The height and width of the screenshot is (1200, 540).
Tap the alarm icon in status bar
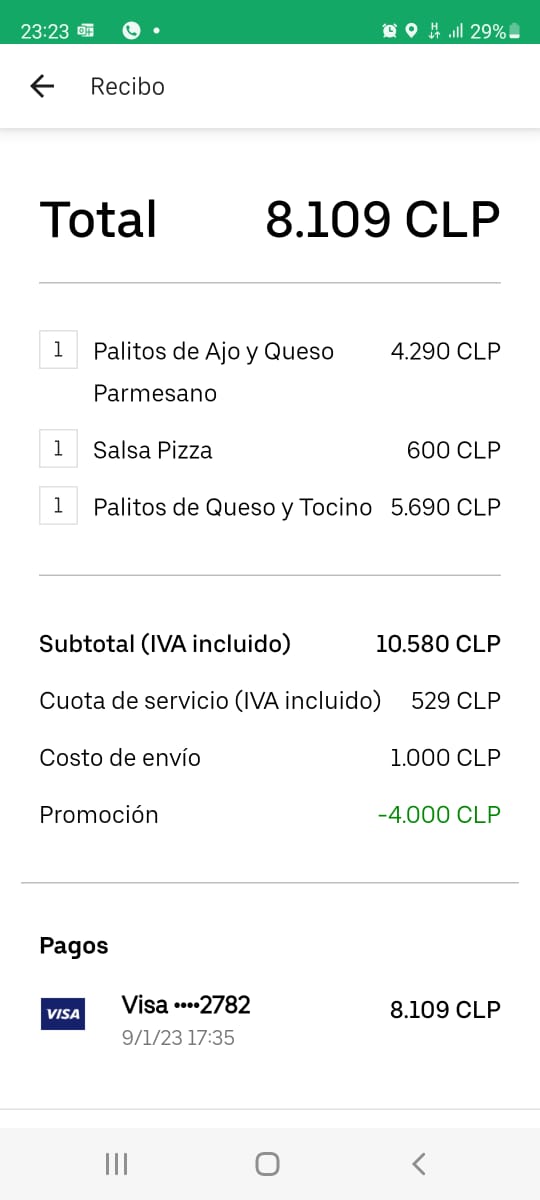(x=390, y=31)
